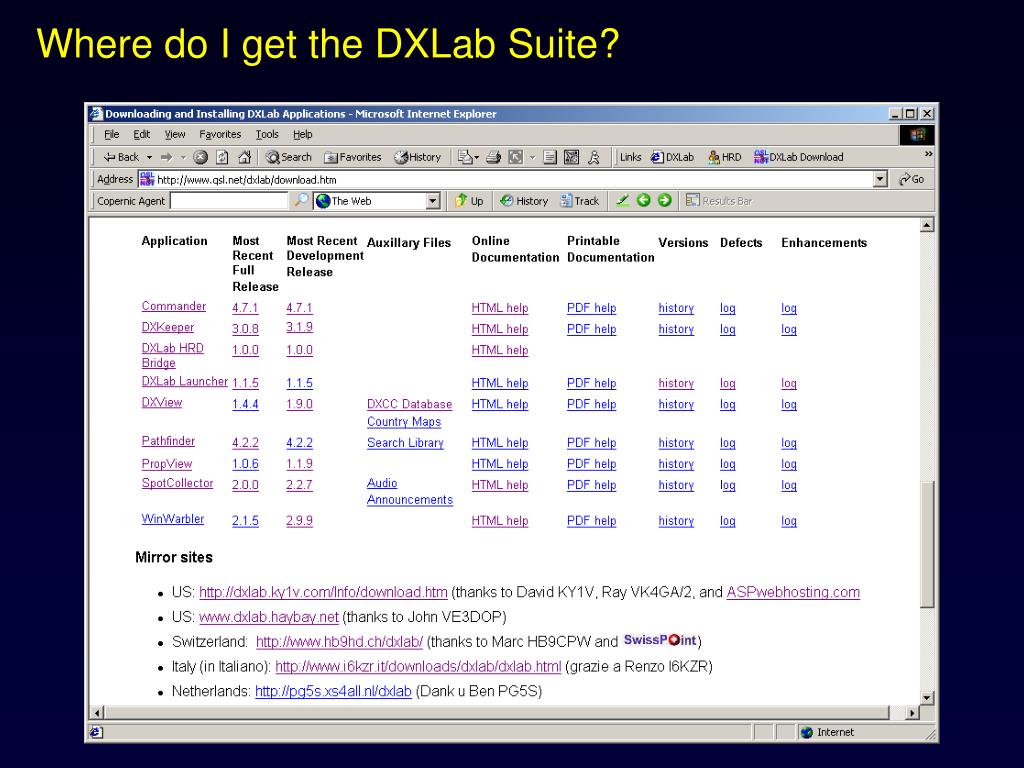Image resolution: width=1024 pixels, height=768 pixels.
Task: Click the scroll up arrow button
Action: point(927,225)
